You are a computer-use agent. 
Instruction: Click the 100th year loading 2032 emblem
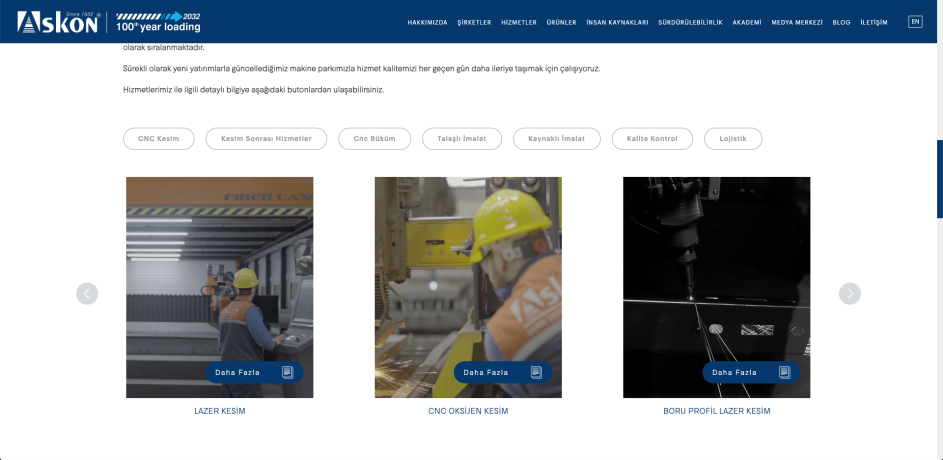(x=158, y=21)
